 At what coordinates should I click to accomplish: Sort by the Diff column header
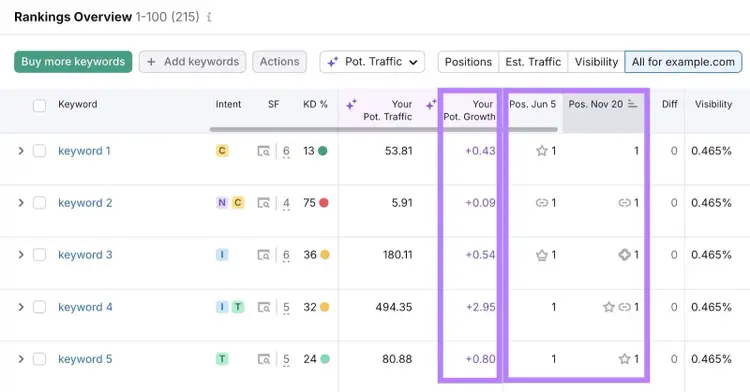(x=670, y=104)
